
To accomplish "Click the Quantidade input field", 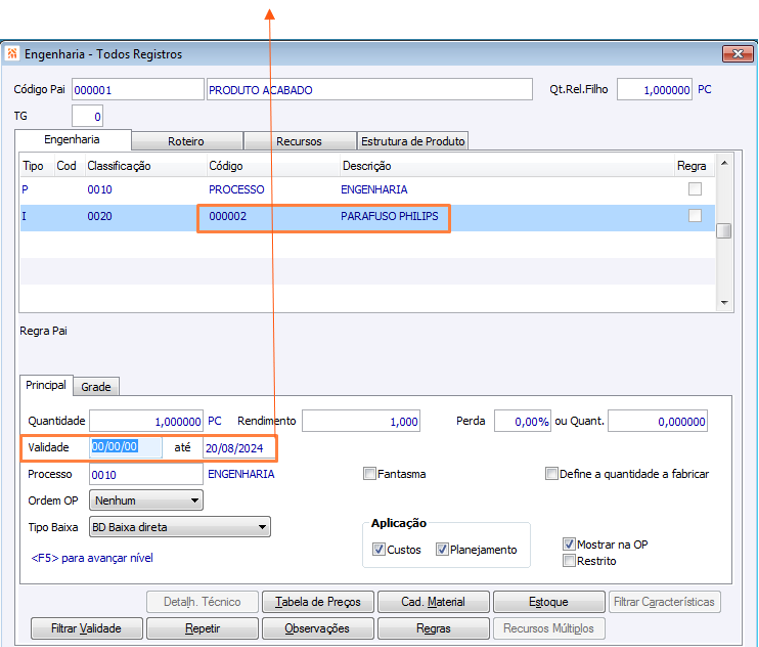I will tap(146, 421).
